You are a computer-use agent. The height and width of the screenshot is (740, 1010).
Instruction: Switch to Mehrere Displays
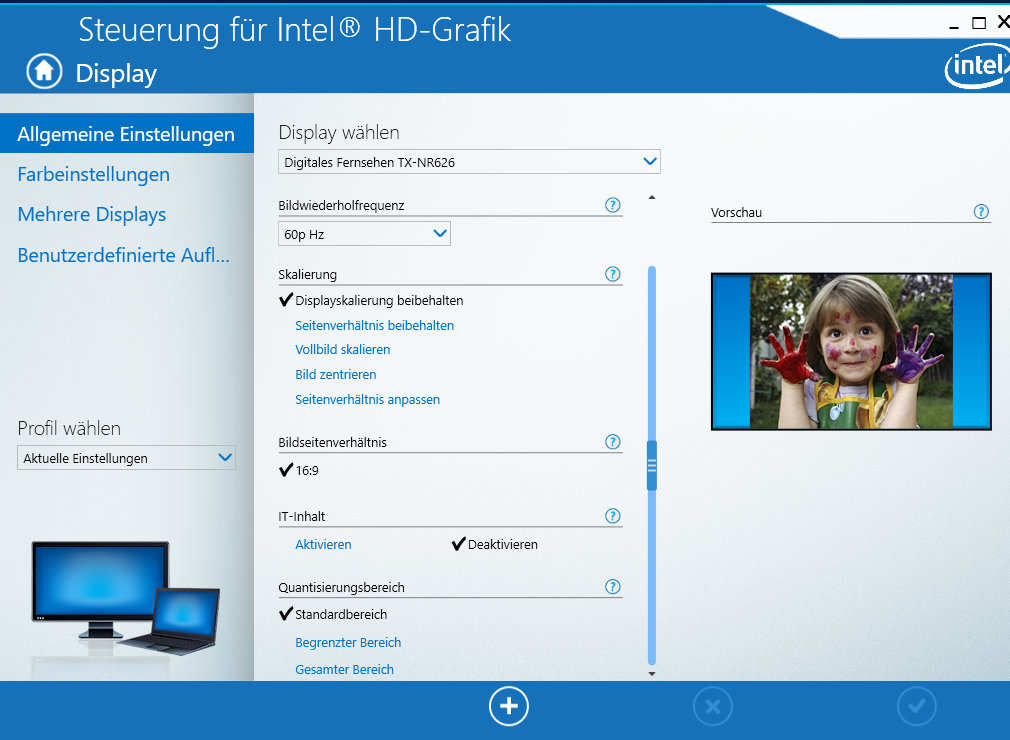pyautogui.click(x=91, y=214)
